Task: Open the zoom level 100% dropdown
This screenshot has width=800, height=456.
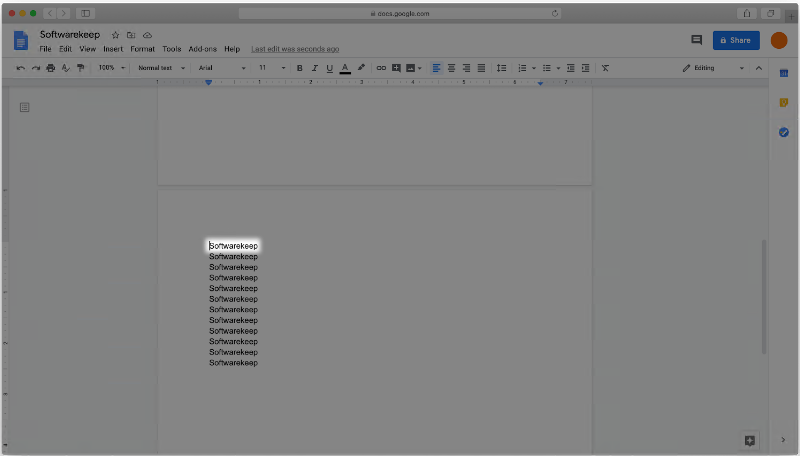Action: pos(111,68)
